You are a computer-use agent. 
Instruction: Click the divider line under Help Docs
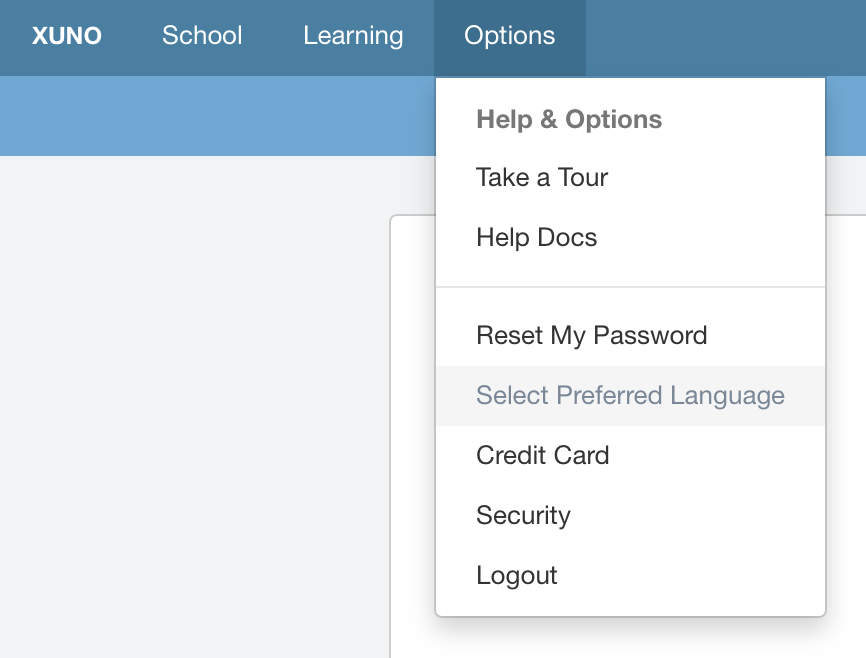(630, 287)
